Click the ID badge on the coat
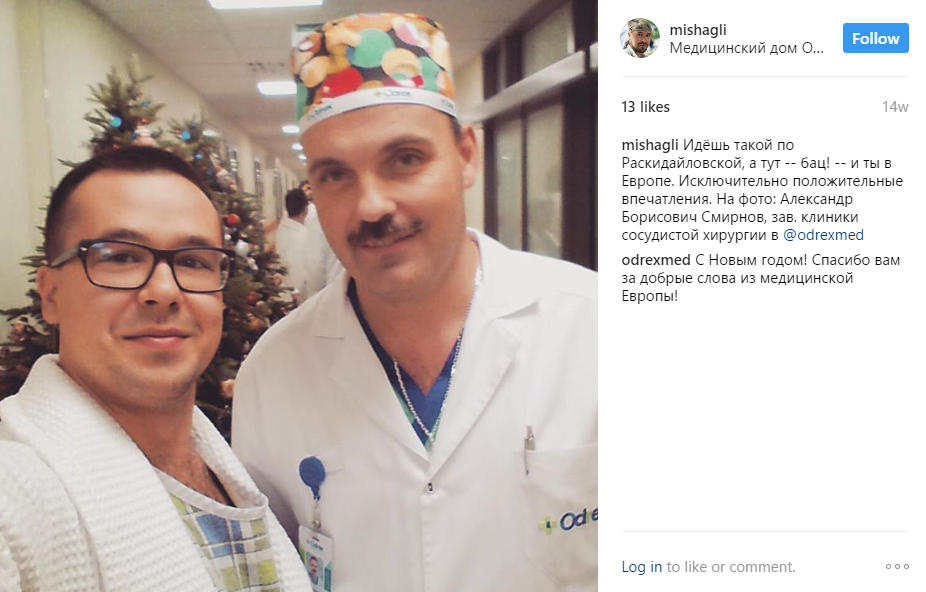The width and height of the screenshot is (926, 592). coord(317,558)
